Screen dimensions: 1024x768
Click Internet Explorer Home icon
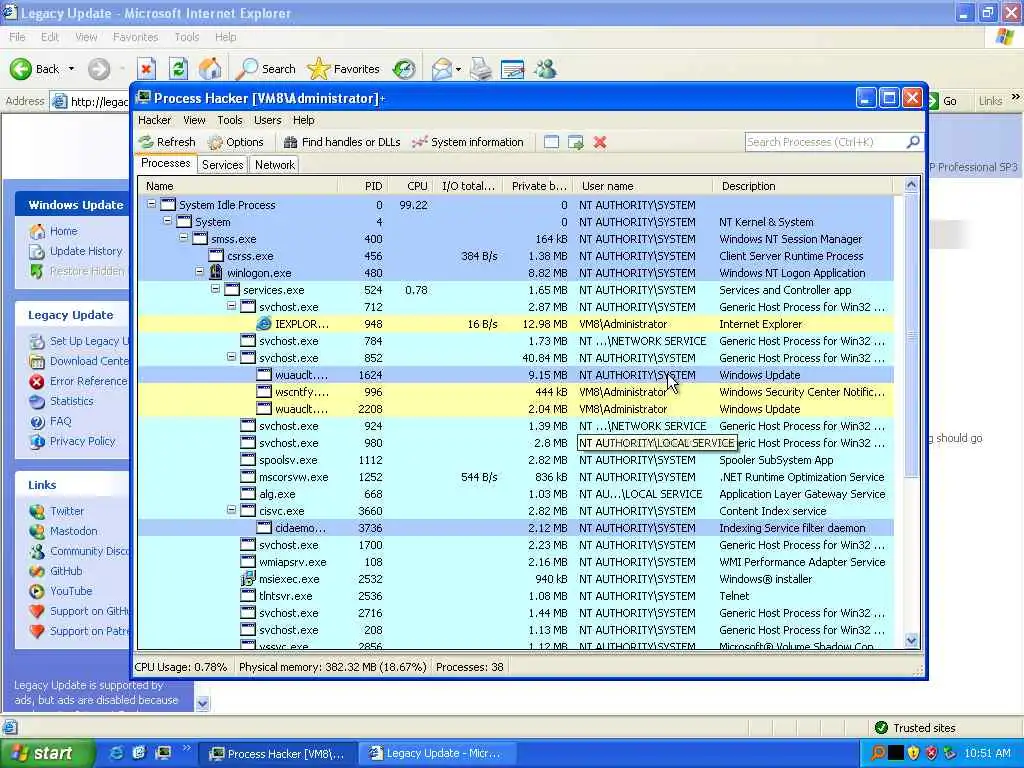210,69
